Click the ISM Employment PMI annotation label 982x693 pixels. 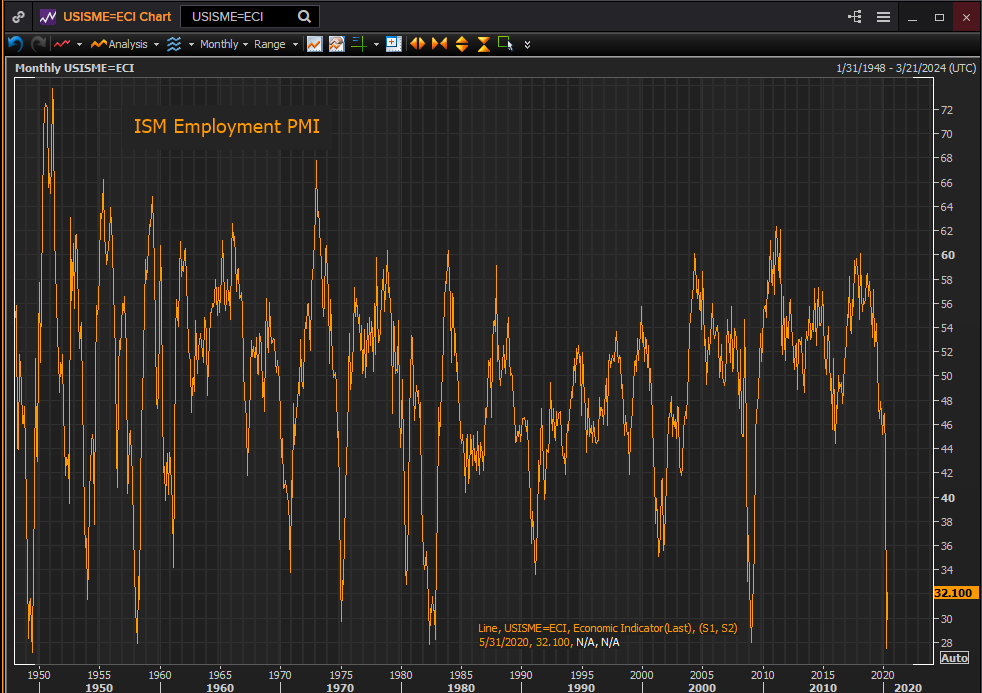coord(227,126)
